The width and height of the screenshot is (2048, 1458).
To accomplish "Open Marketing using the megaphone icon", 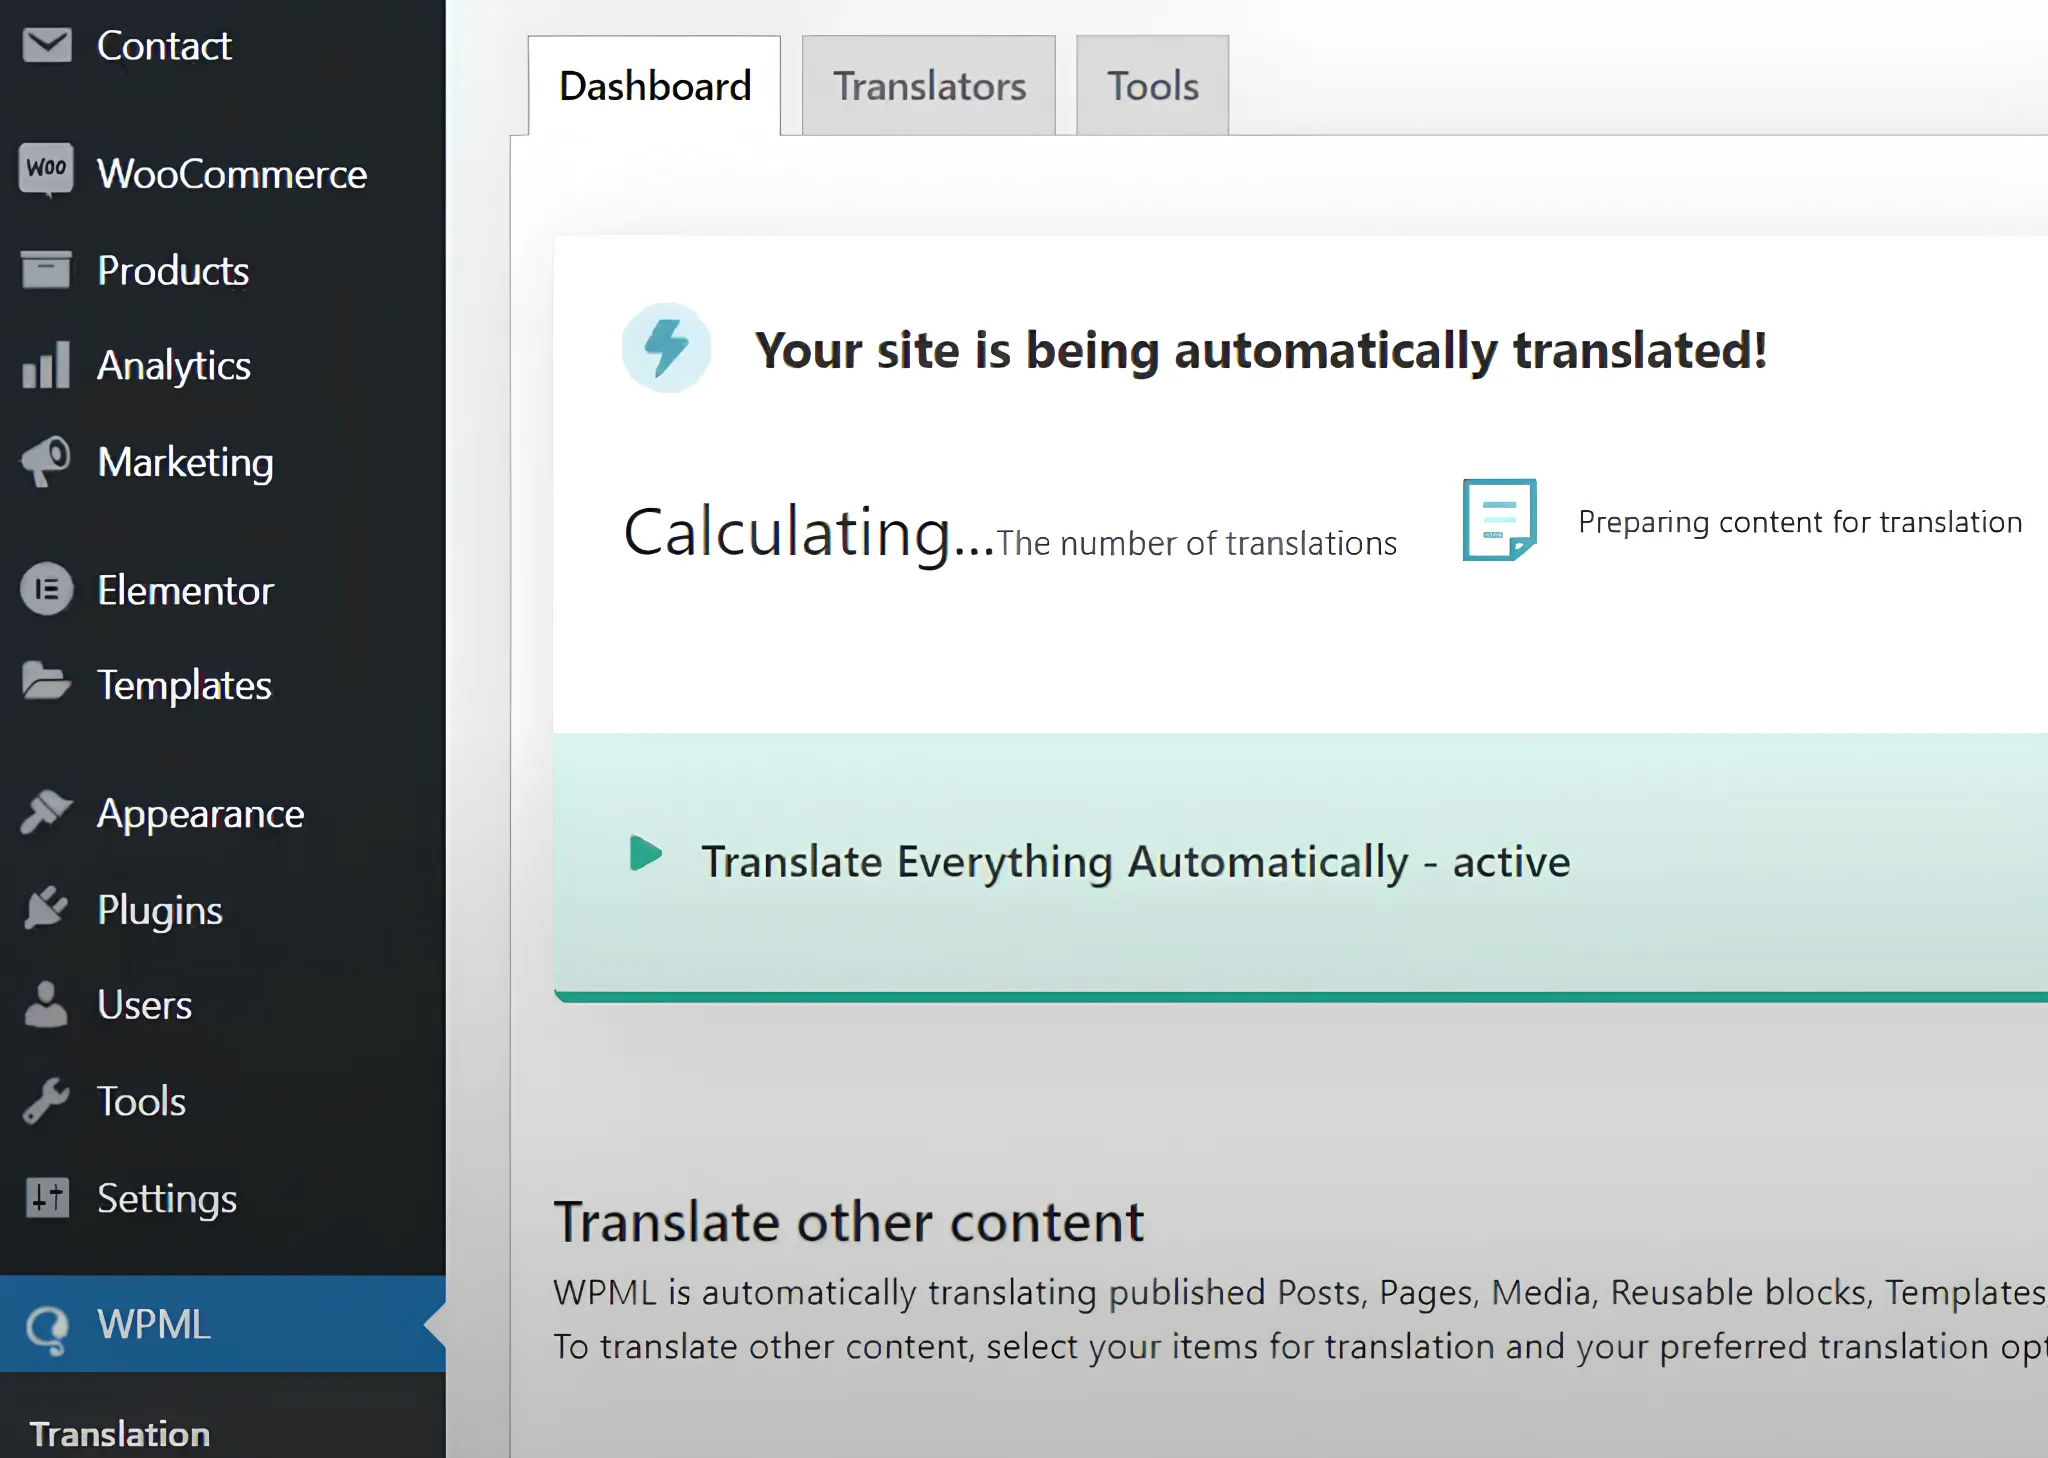I will click(x=44, y=461).
